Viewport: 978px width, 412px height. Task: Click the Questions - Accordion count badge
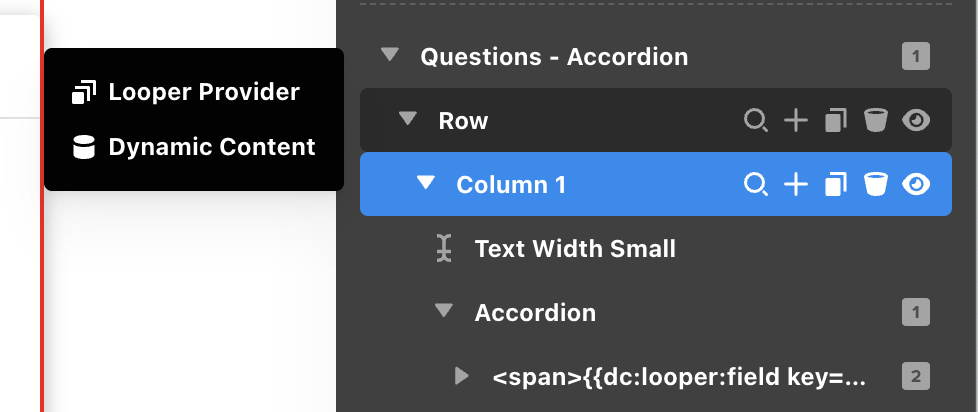(x=916, y=56)
